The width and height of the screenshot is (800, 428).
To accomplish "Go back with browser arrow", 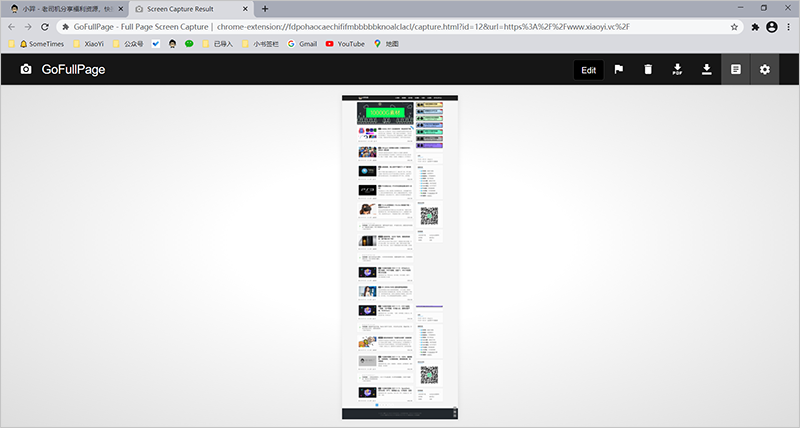I will (12, 27).
